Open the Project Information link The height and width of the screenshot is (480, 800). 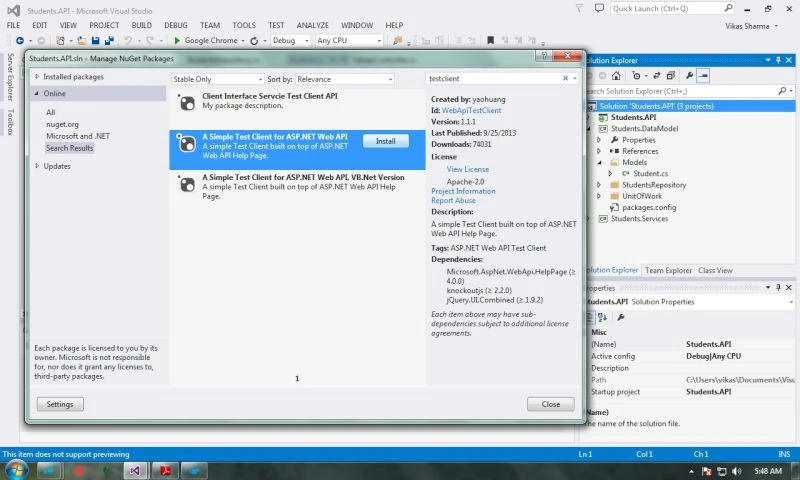coord(463,191)
